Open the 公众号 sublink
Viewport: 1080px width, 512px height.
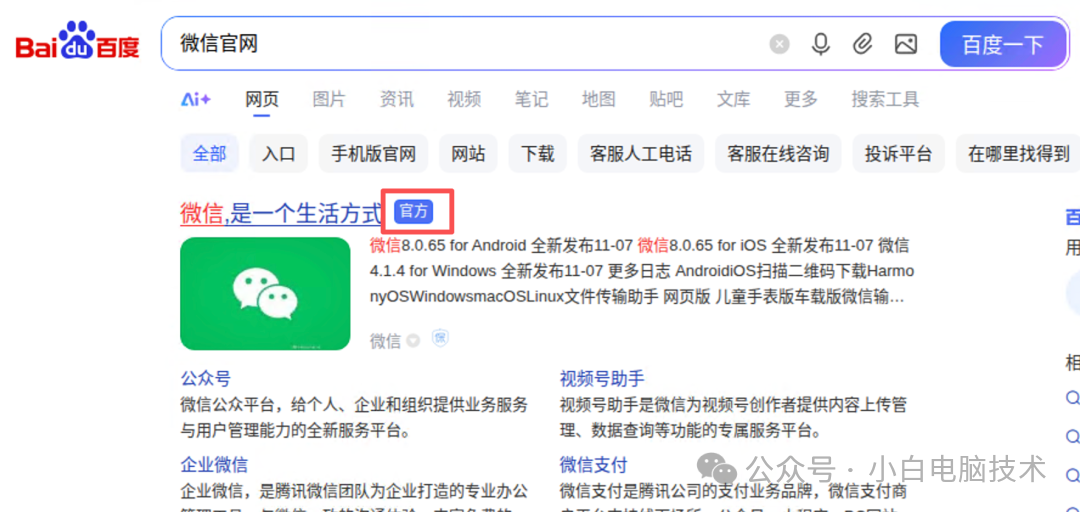tap(205, 378)
